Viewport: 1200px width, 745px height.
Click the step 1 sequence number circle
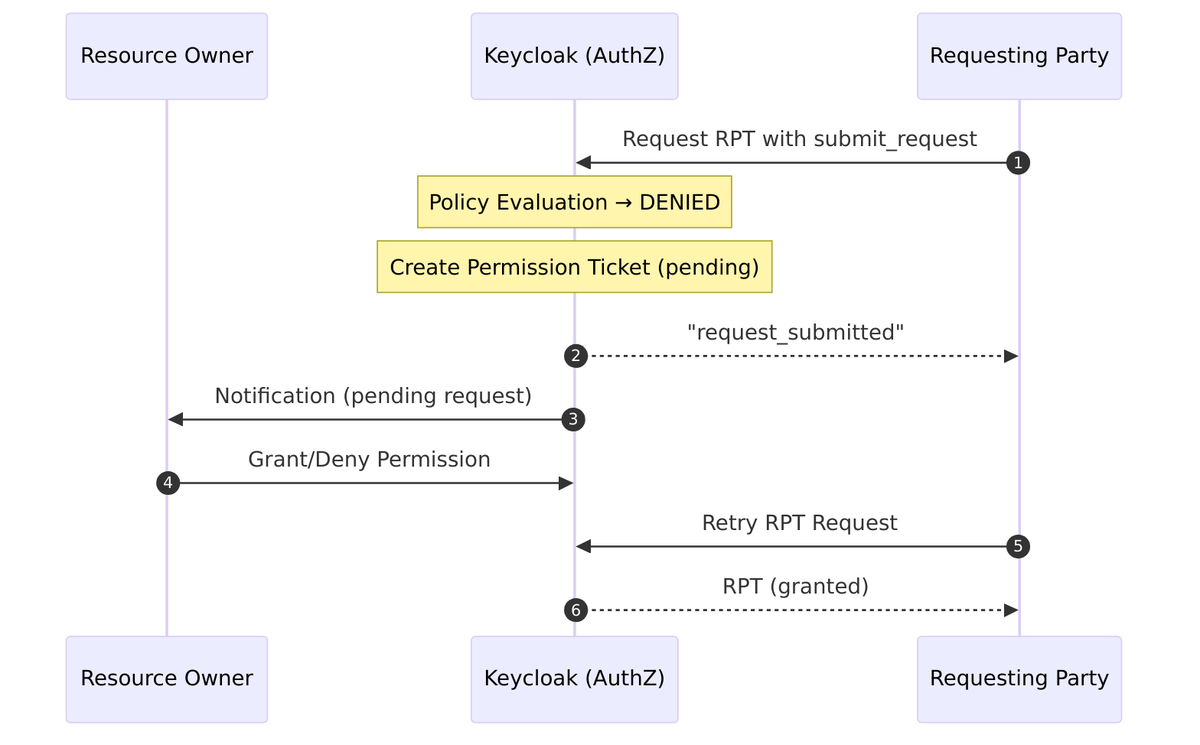point(1018,163)
